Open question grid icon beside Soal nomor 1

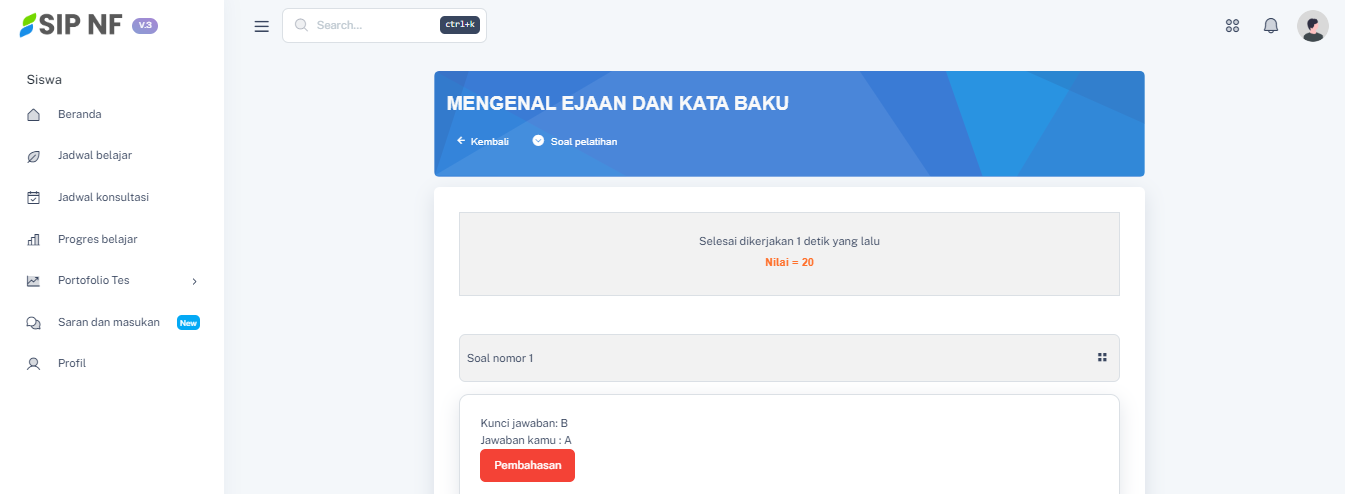(1102, 357)
